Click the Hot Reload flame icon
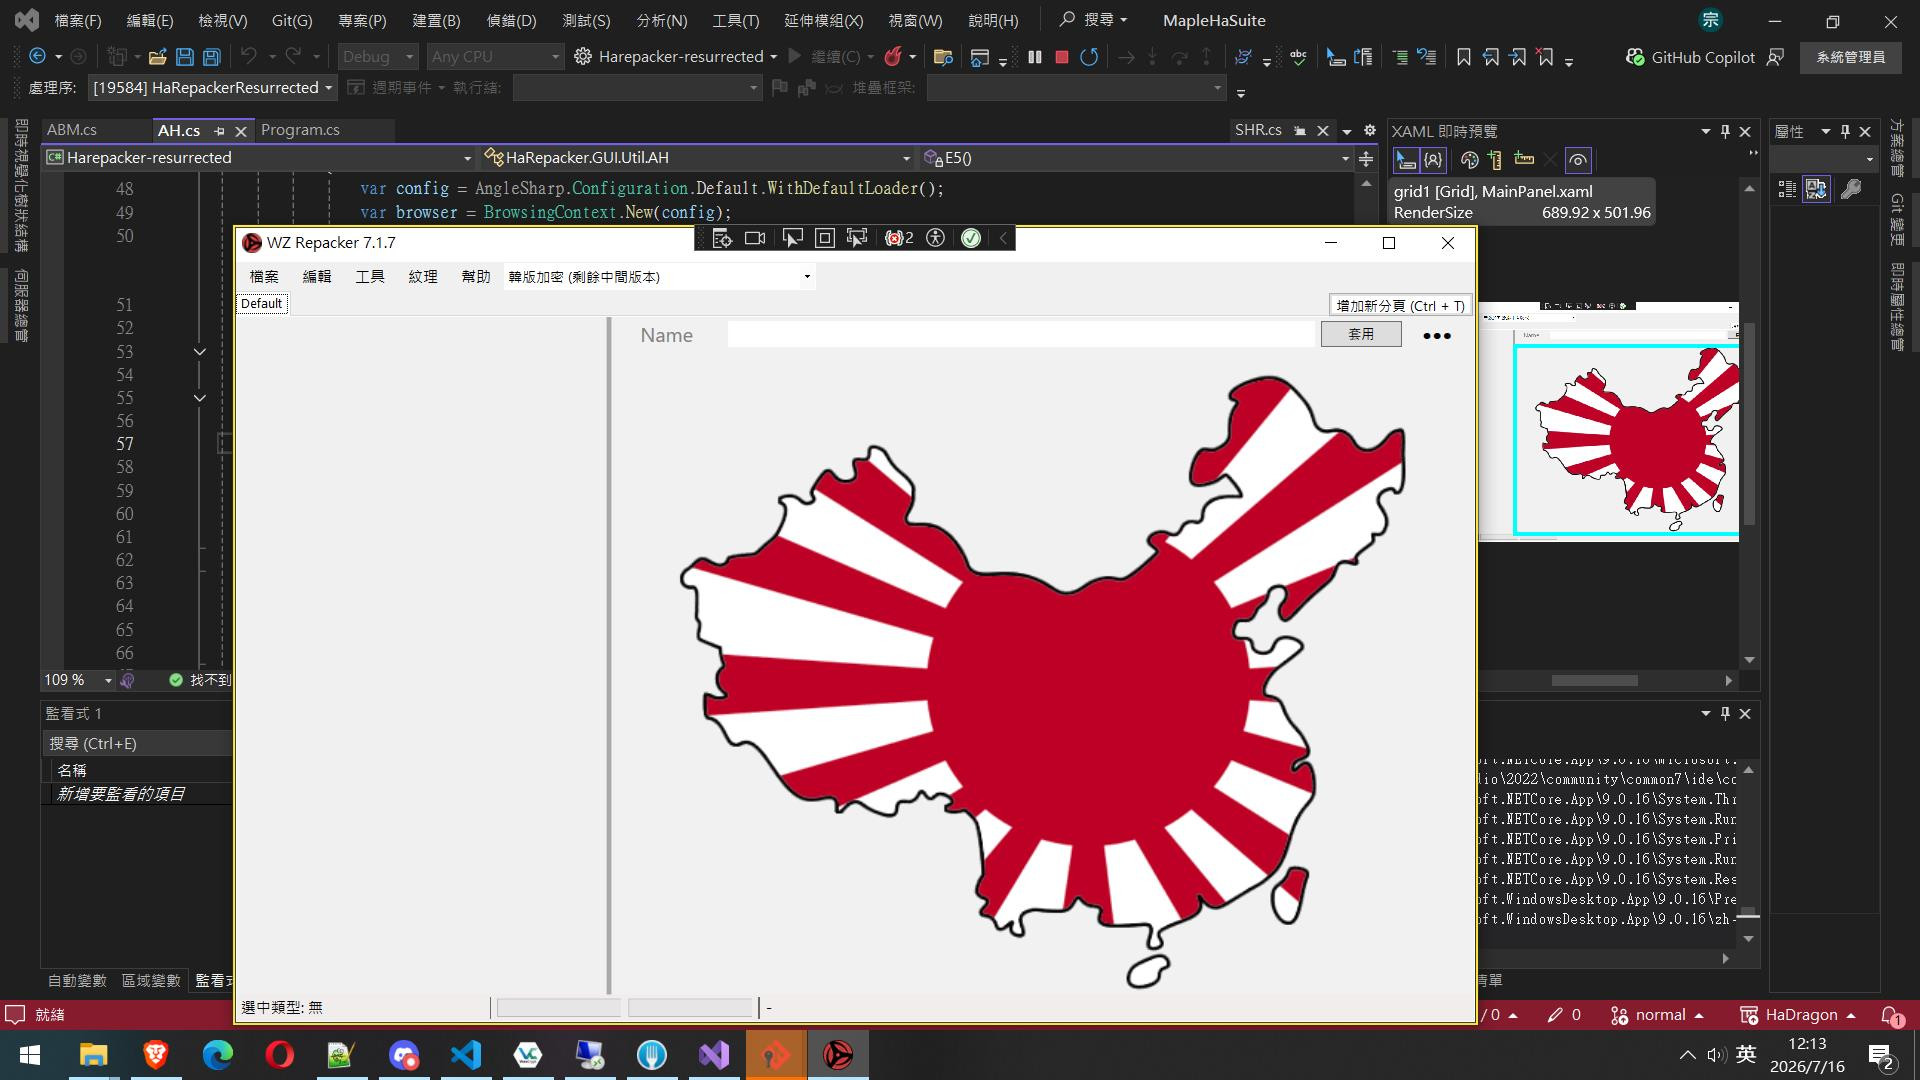 (x=893, y=57)
